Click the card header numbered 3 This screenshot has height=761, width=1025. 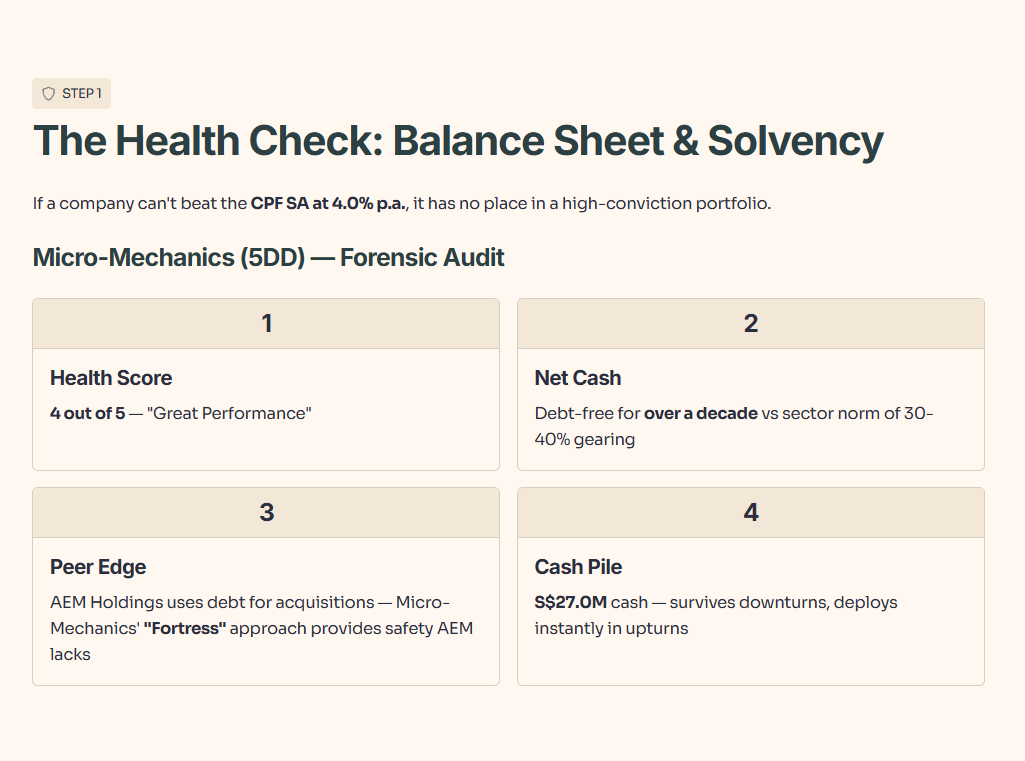click(266, 513)
